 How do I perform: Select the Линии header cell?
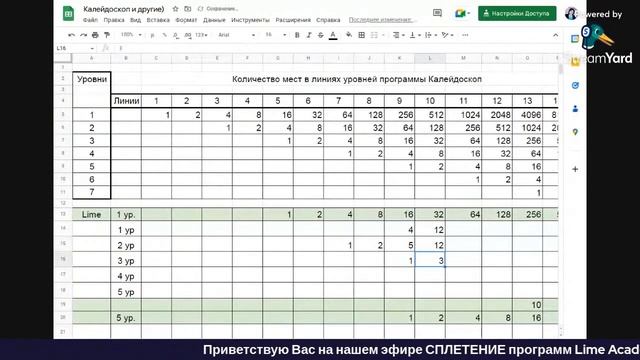126,101
